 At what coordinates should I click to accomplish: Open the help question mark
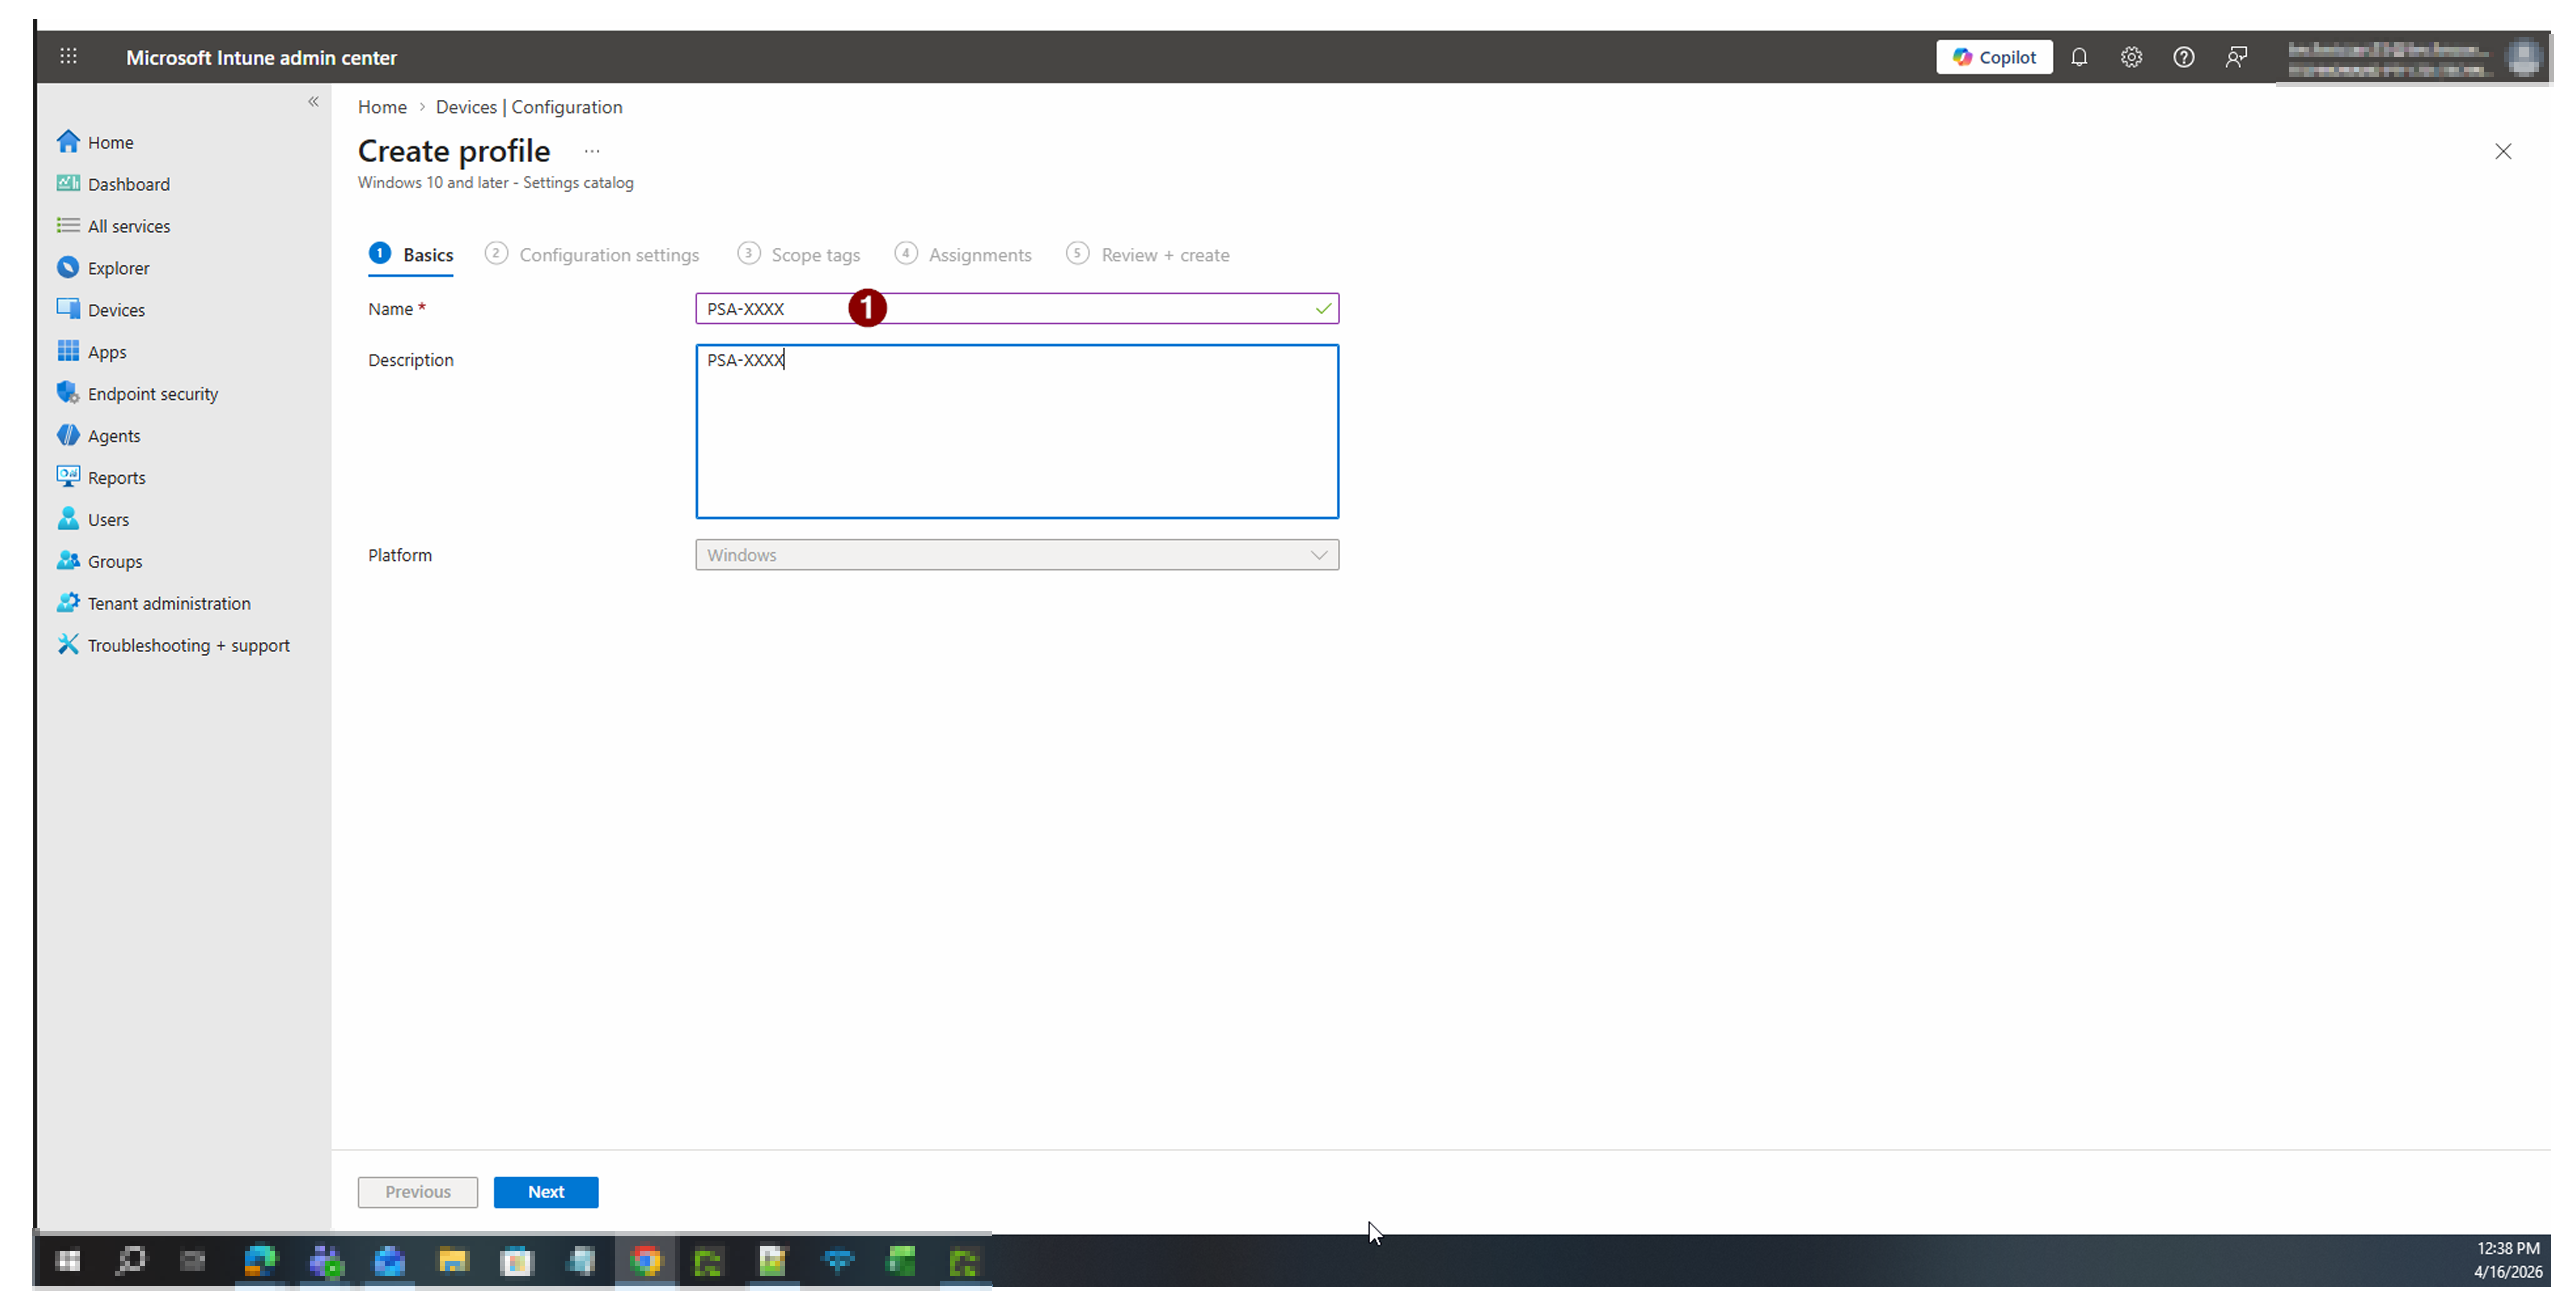(x=2184, y=57)
